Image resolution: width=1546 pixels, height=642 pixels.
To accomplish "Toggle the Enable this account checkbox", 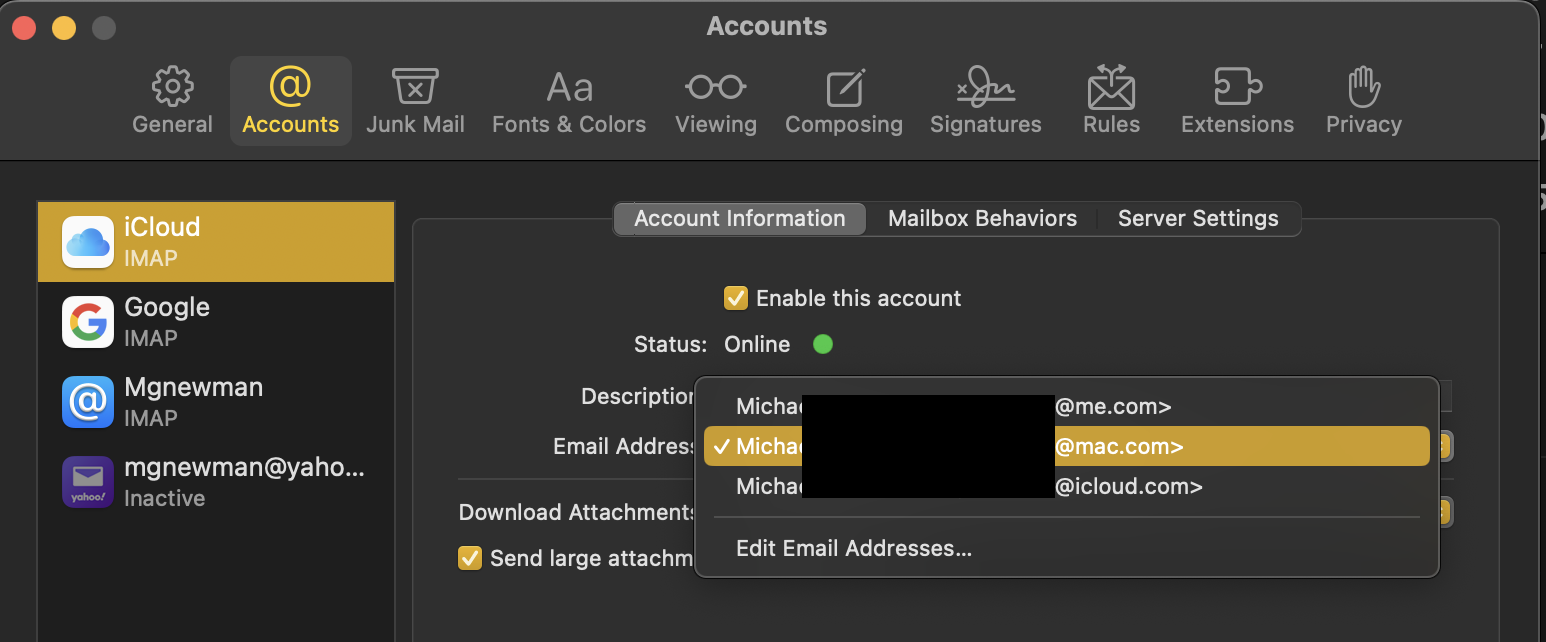I will coord(736,298).
